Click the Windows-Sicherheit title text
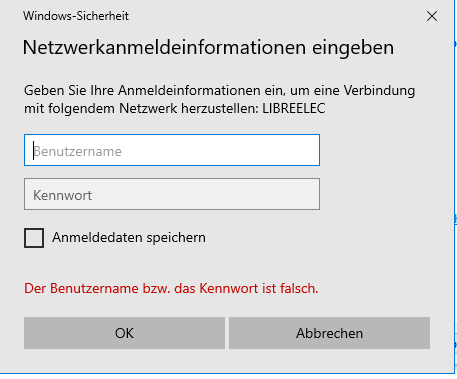 pyautogui.click(x=76, y=16)
